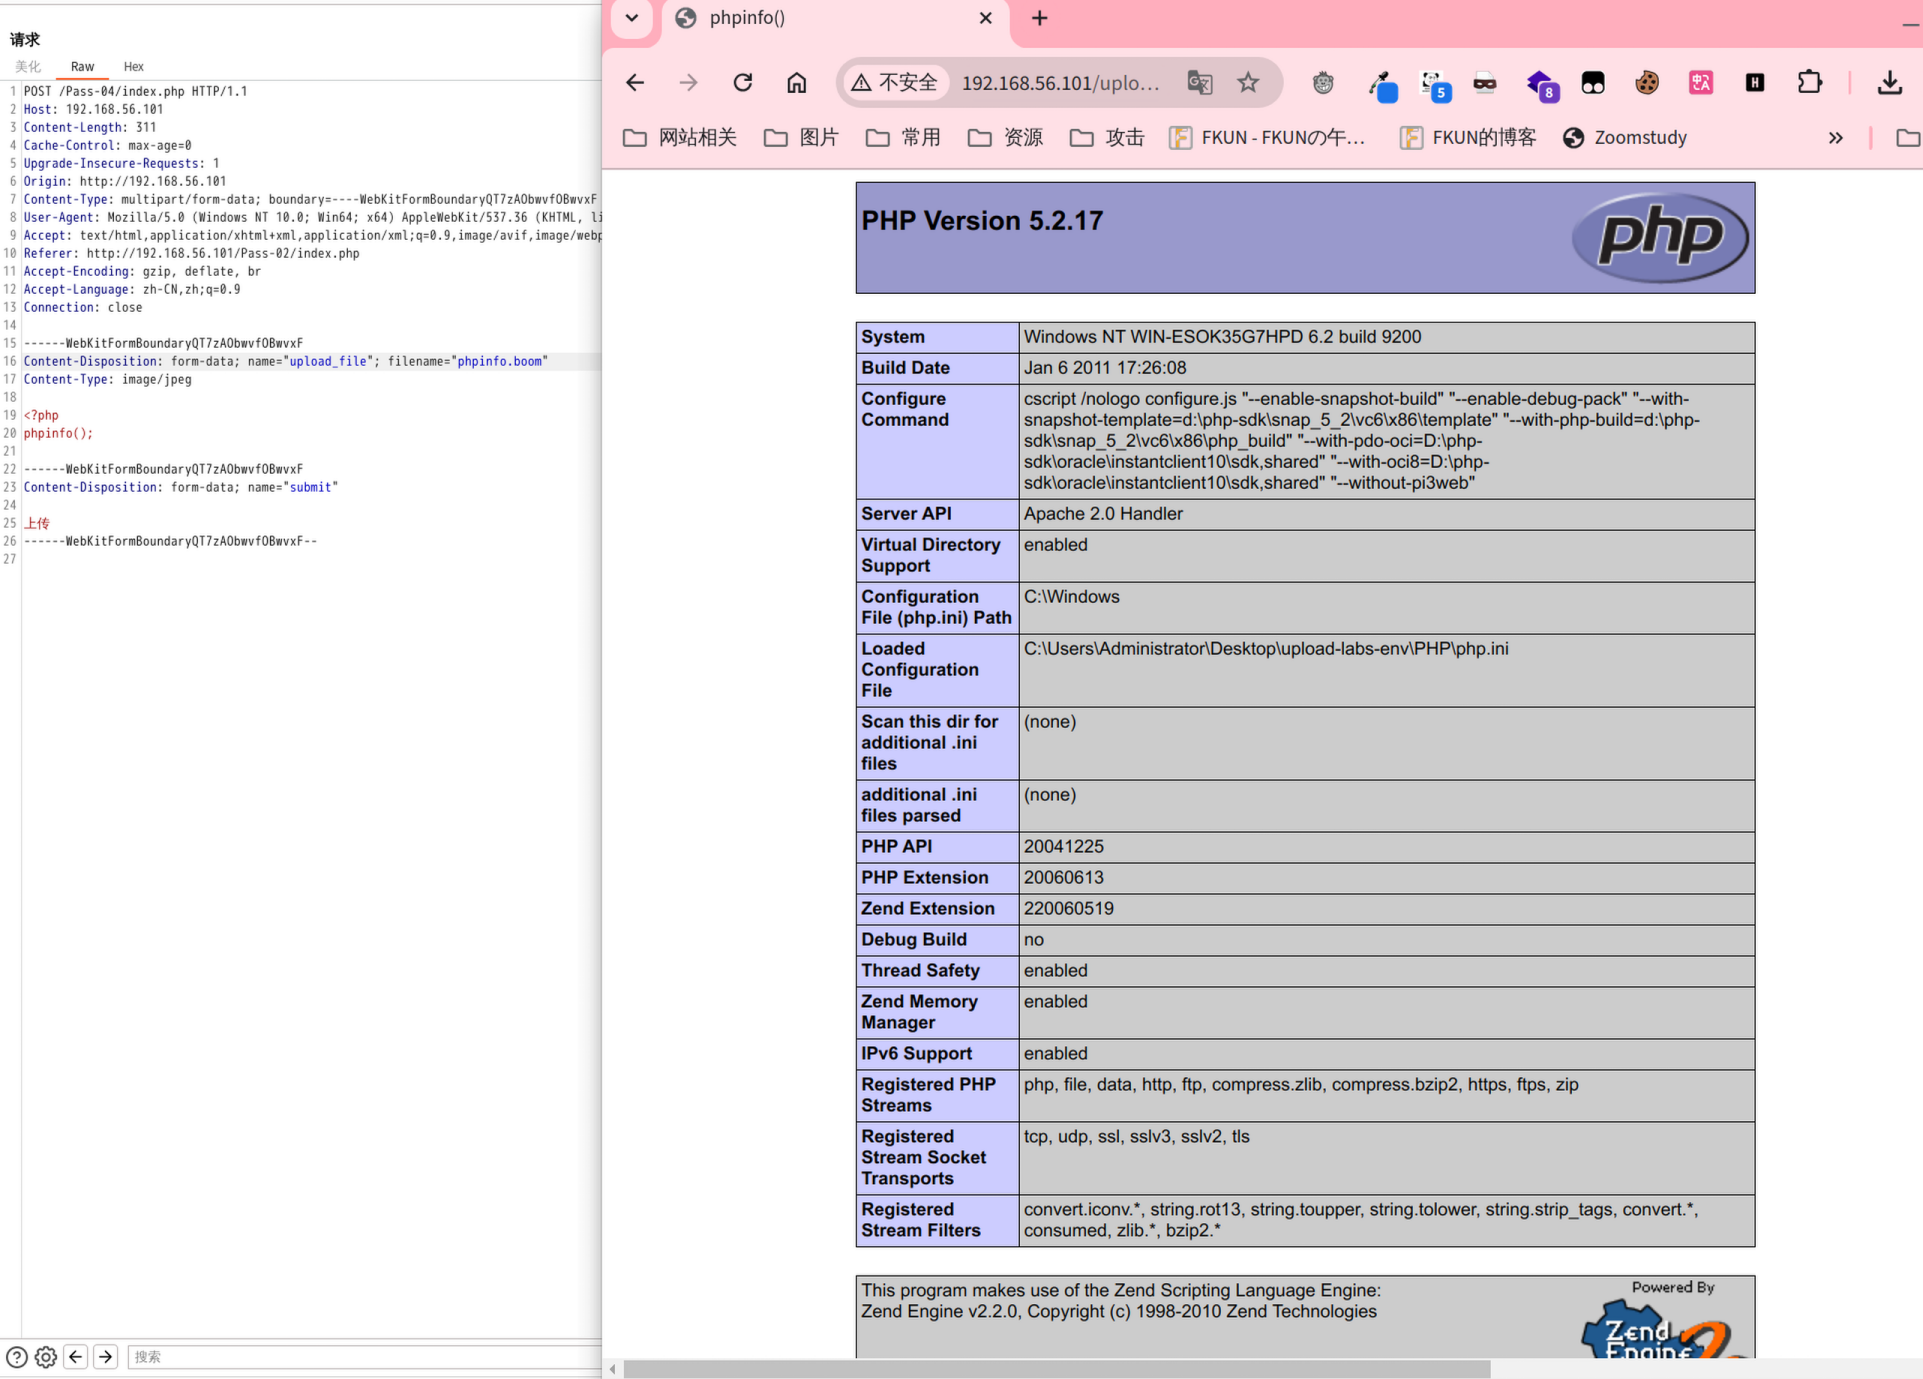Screen dimensions: 1923x1379
Task: Show hidden bookmarks with double chevron
Action: click(x=1835, y=138)
